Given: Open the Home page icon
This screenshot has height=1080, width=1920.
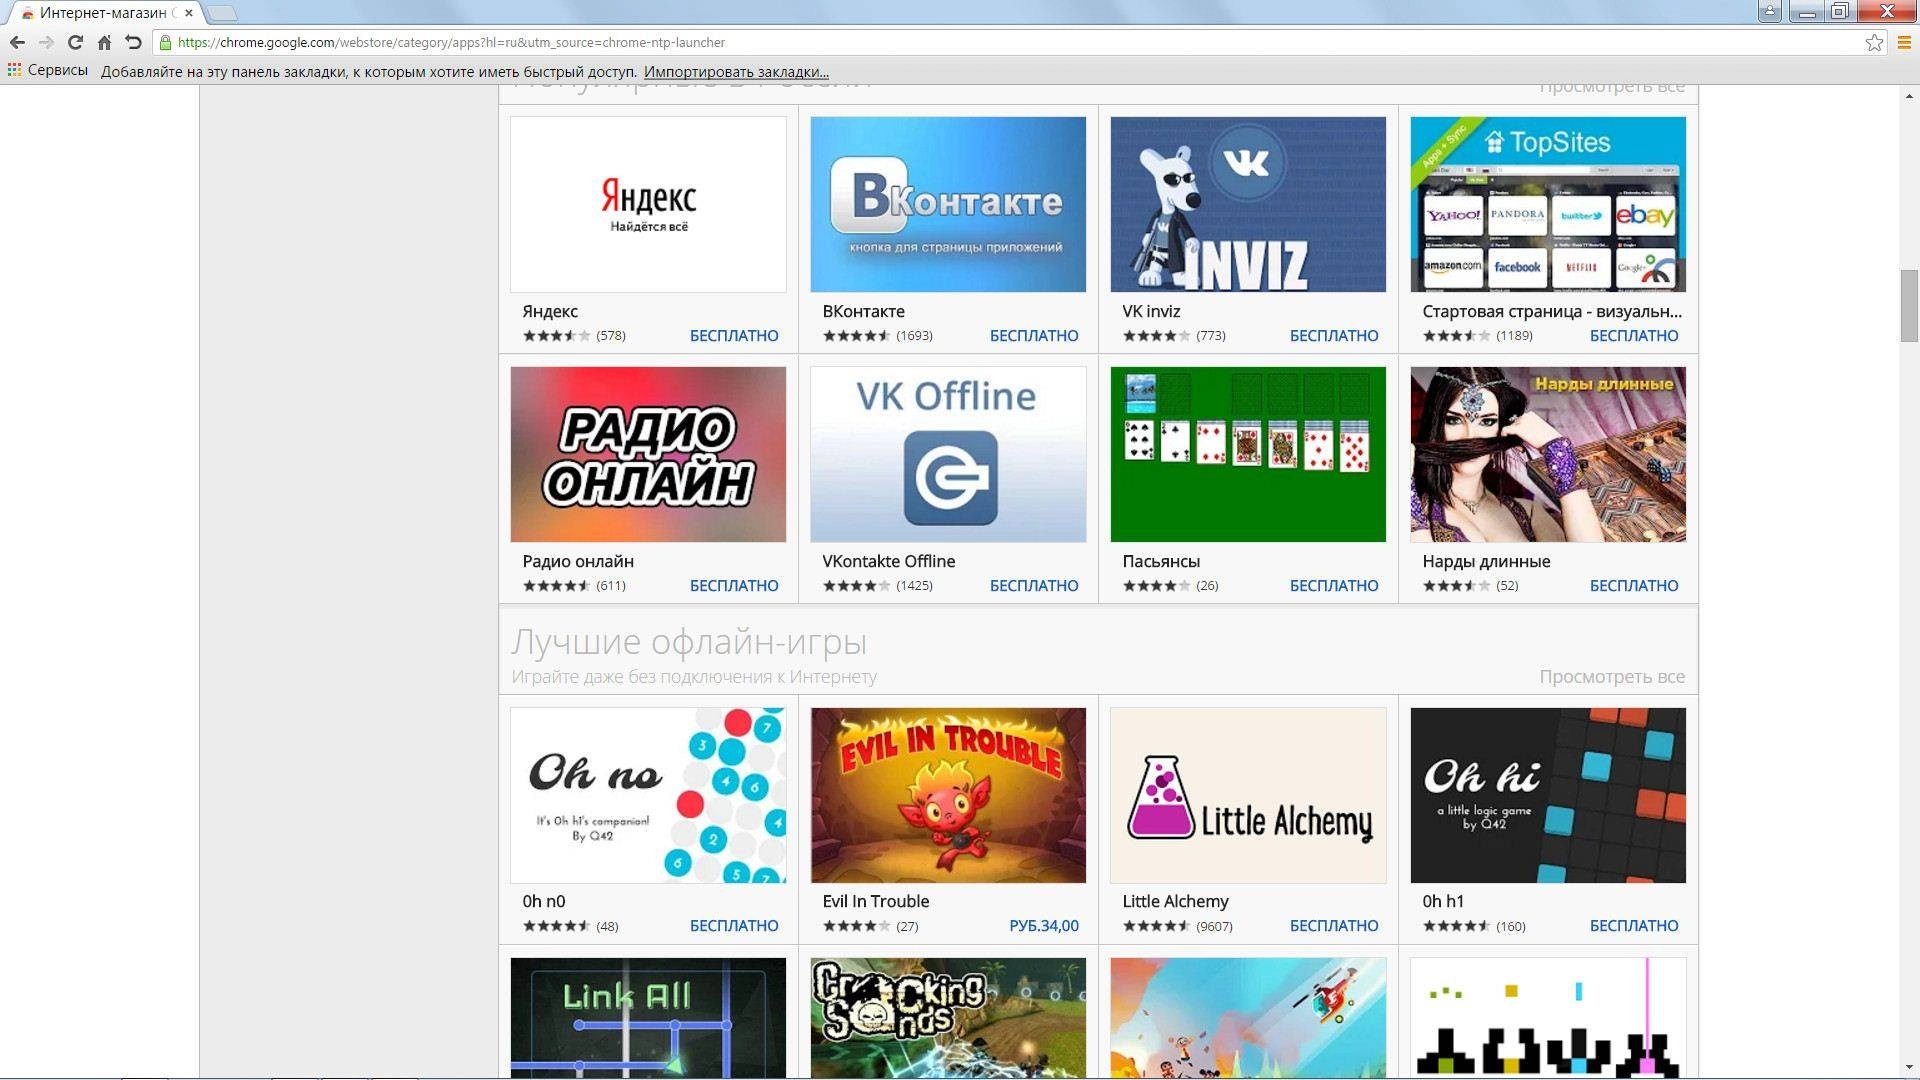Looking at the screenshot, I should tap(104, 42).
